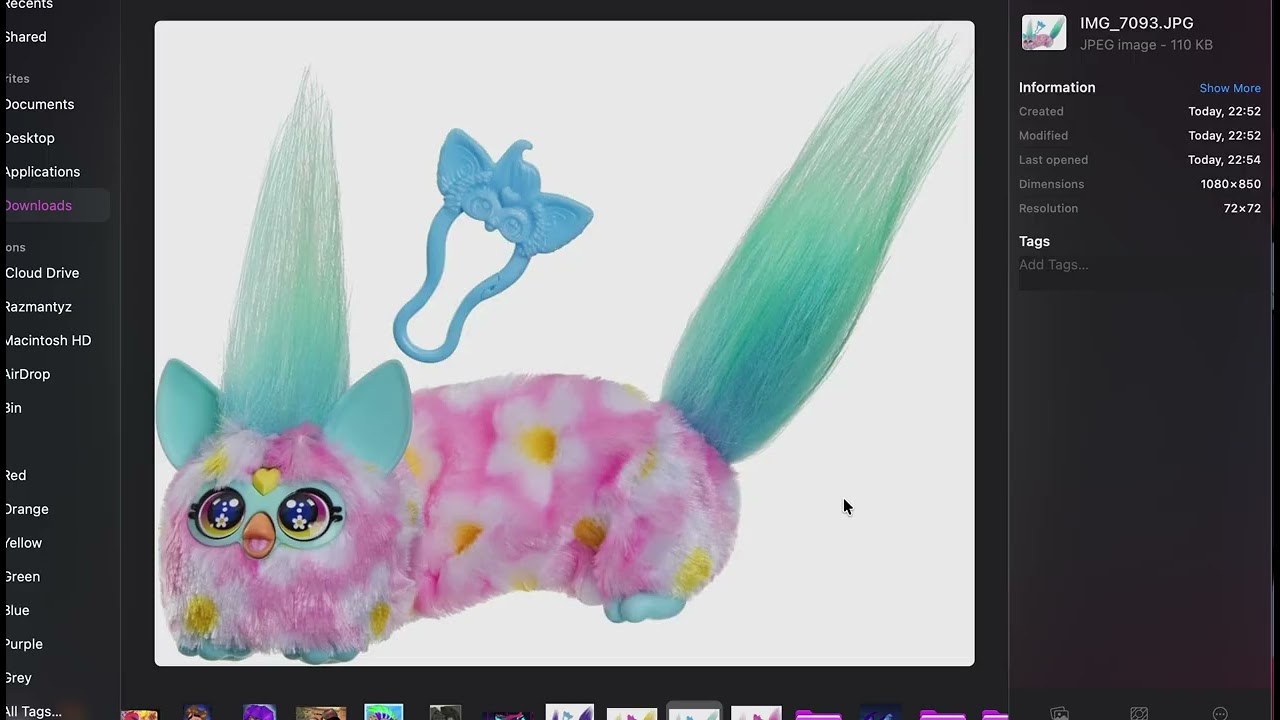Filter by the Blue tag
Screen dimensions: 1280x720
(x=17, y=610)
